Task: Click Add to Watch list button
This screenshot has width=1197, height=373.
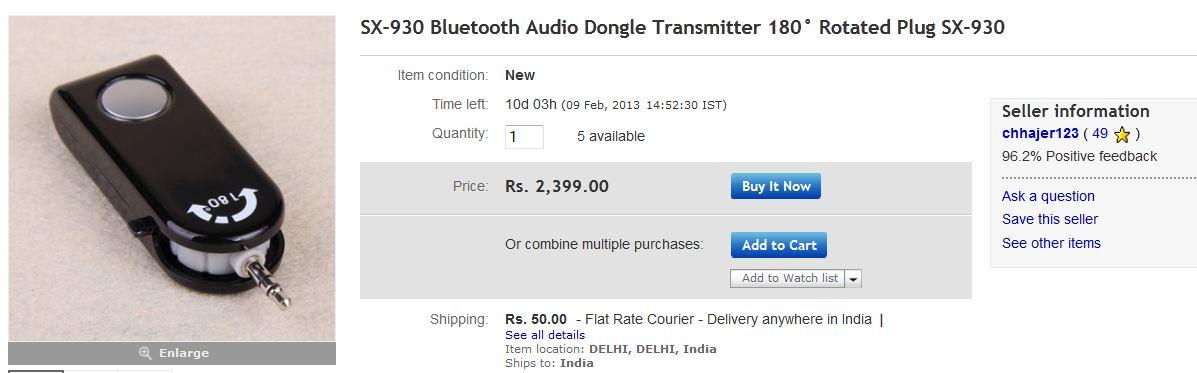Action: click(x=788, y=278)
